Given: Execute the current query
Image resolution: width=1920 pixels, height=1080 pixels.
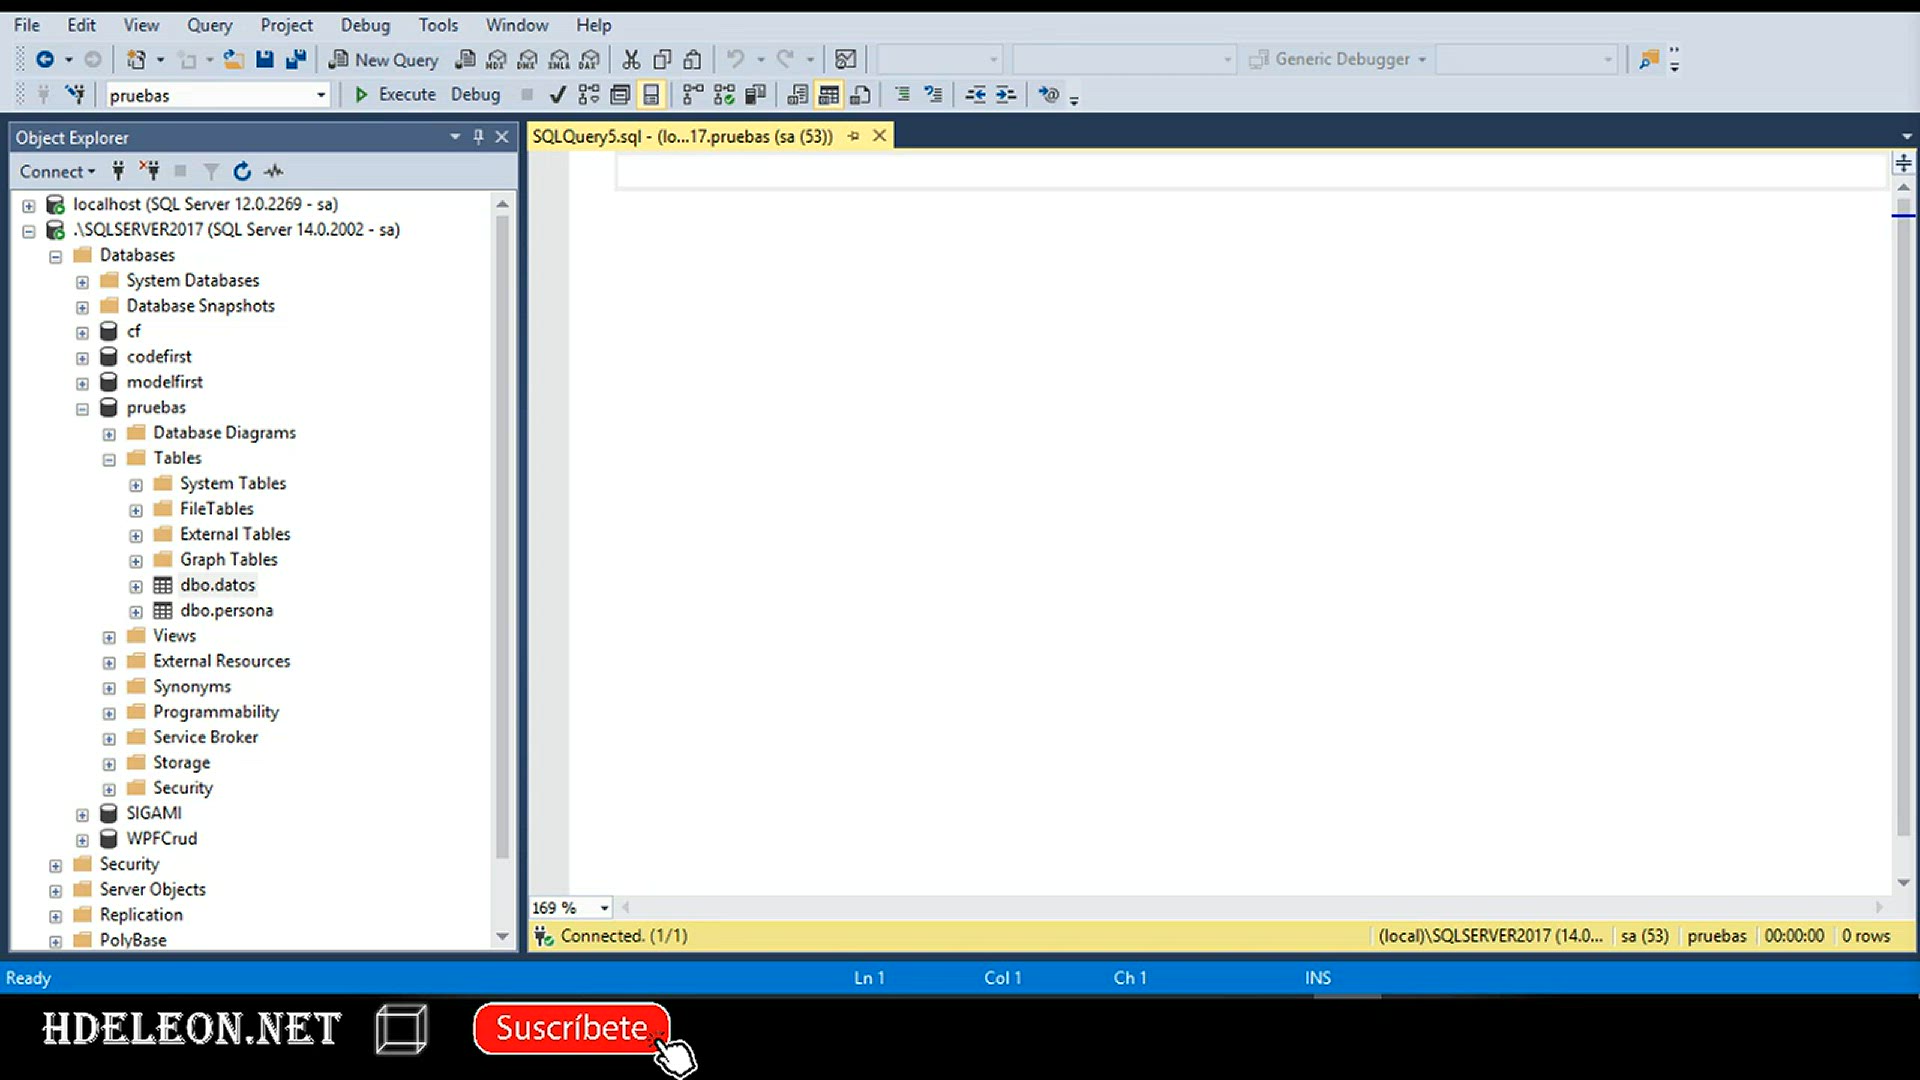Looking at the screenshot, I should (x=395, y=95).
